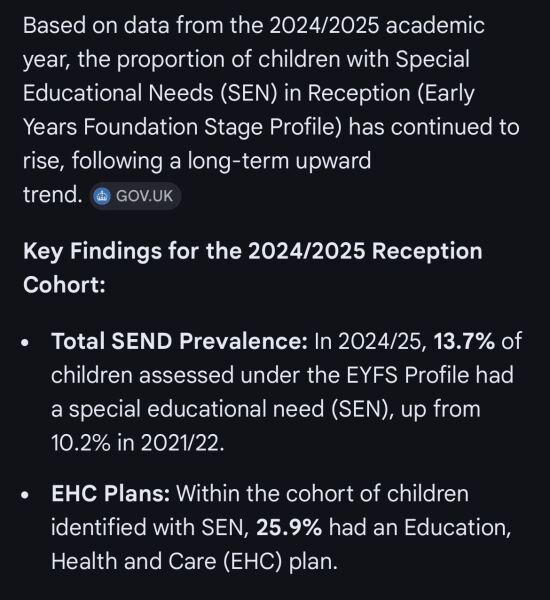The width and height of the screenshot is (550, 600).
Task: Select the bold 'EHC Plans:' label
Action: click(110, 494)
